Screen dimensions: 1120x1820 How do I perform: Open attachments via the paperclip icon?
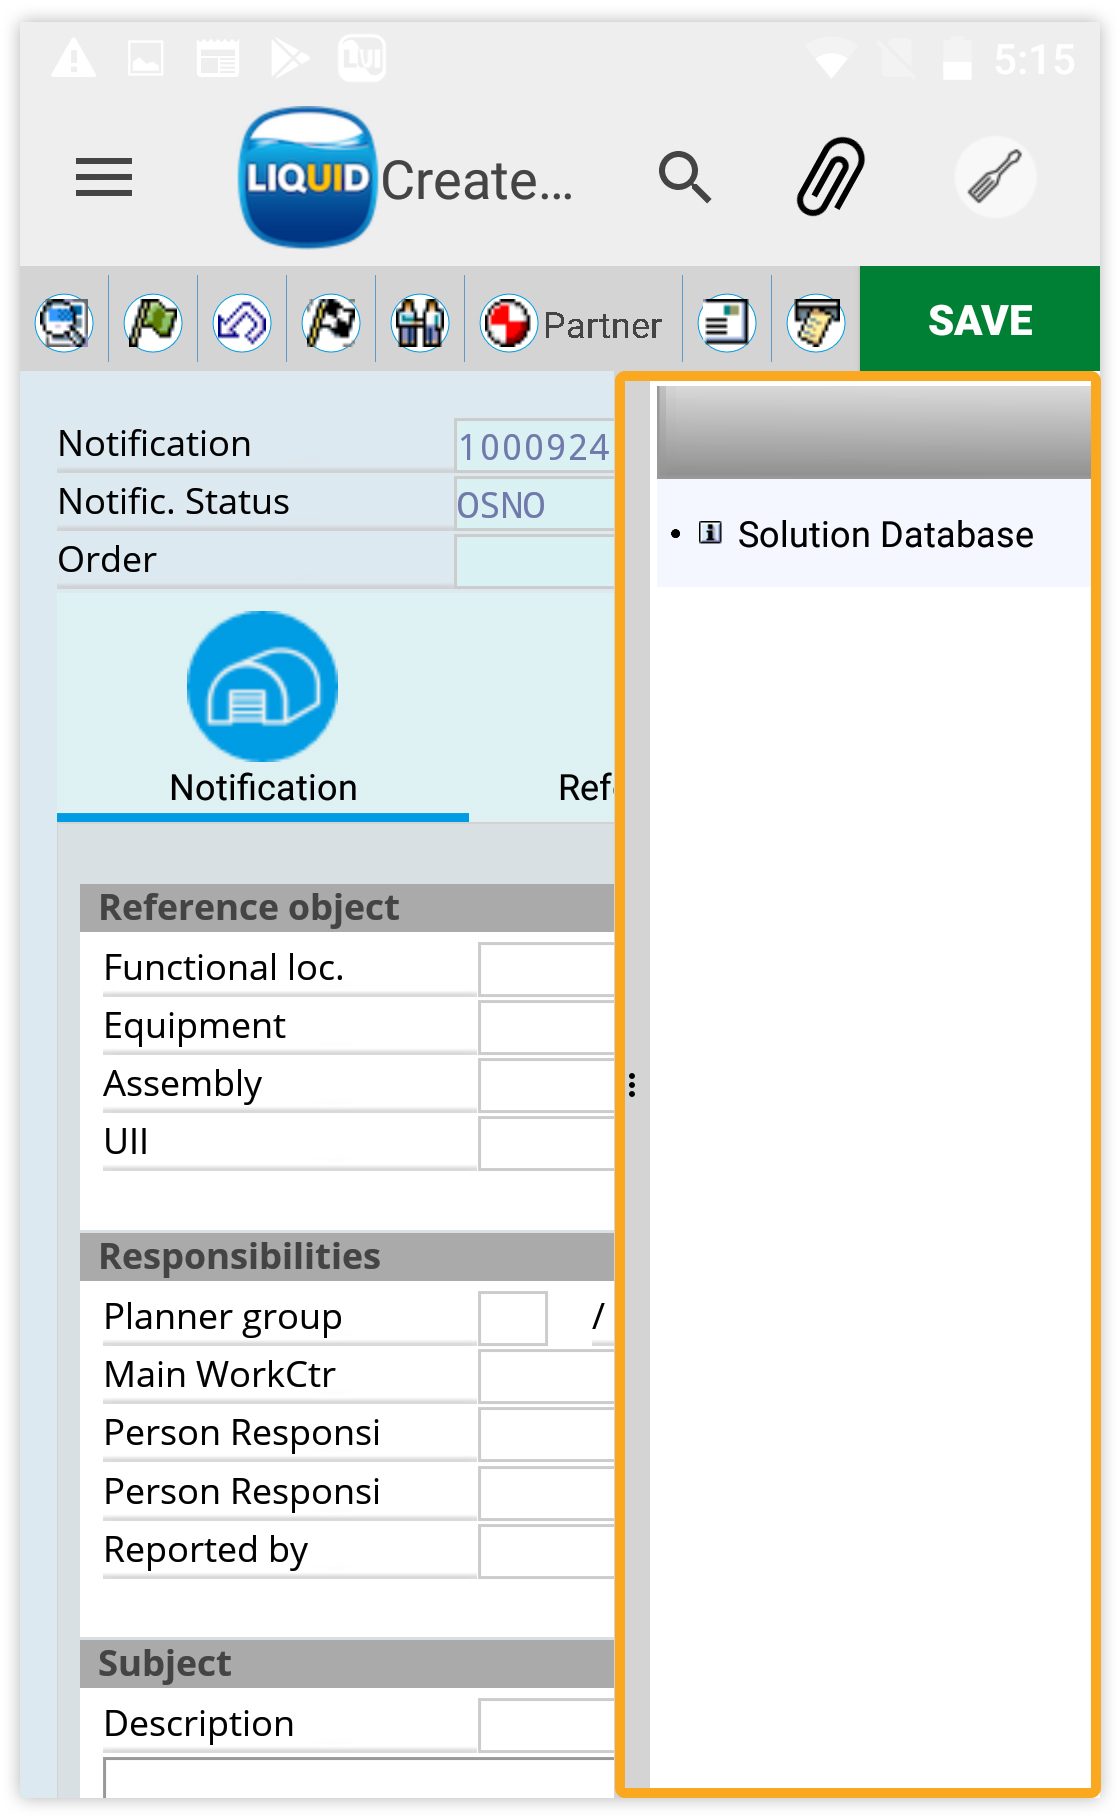pos(830,177)
